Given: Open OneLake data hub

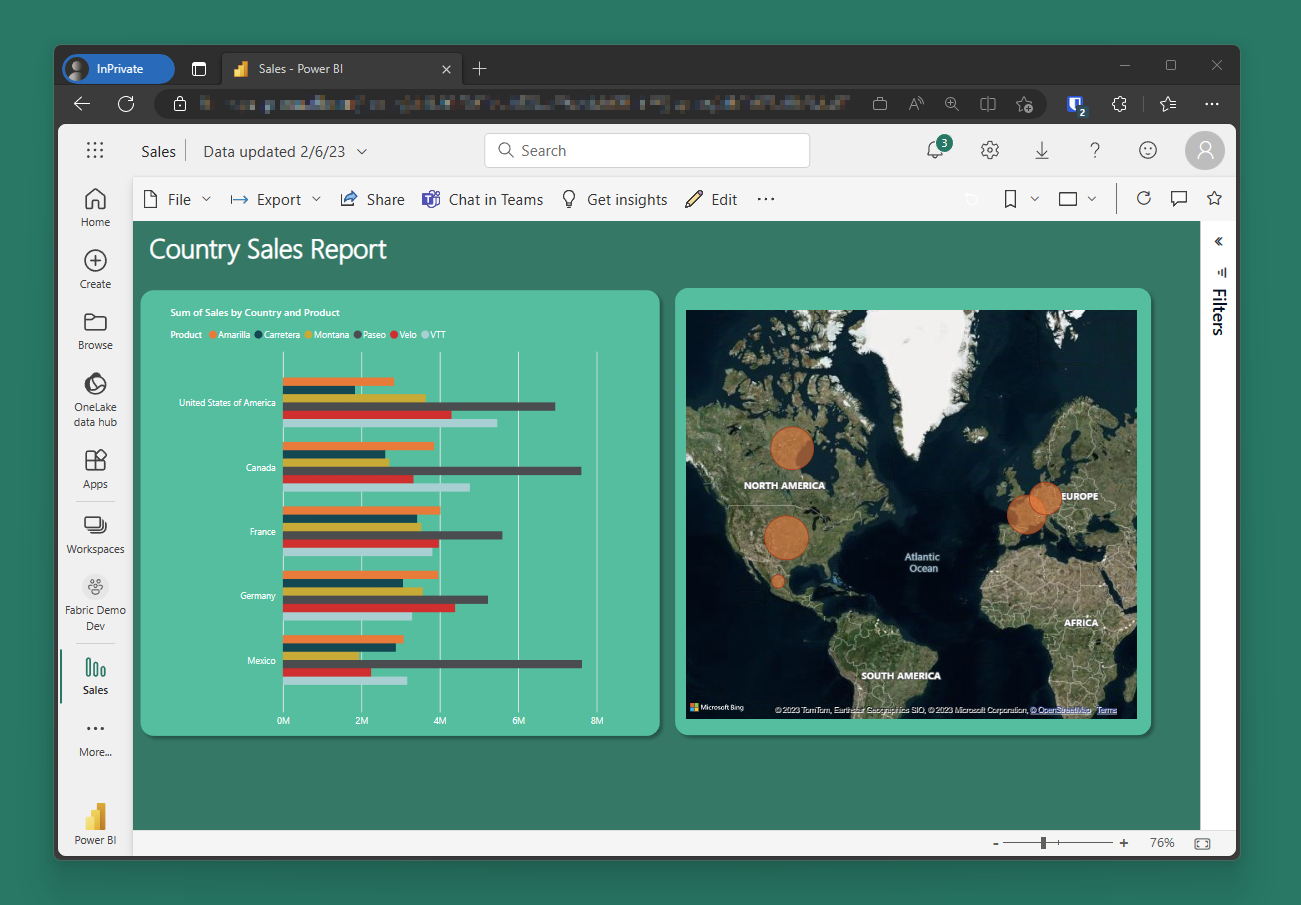Looking at the screenshot, I should tap(95, 400).
